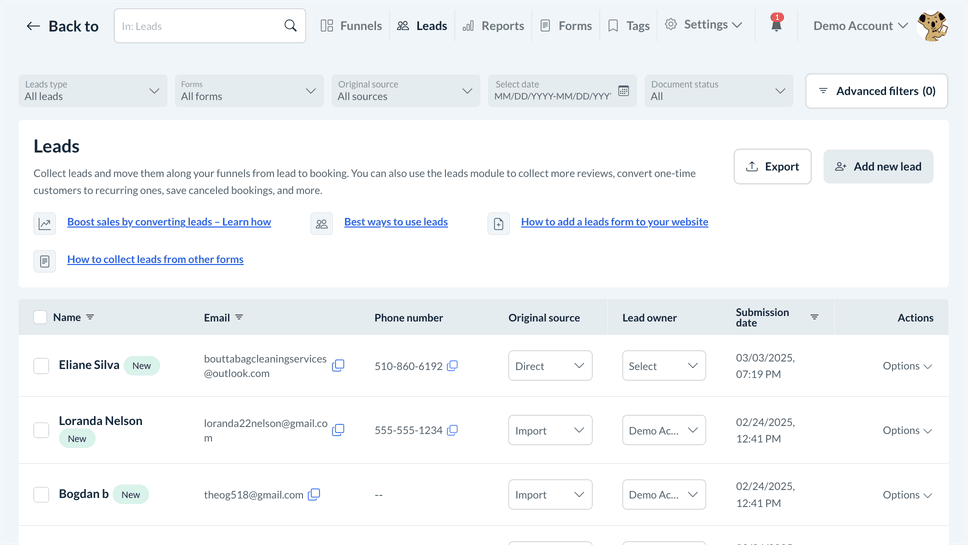The width and height of the screenshot is (968, 545).
Task: Click the search magnifier icon
Action: click(x=290, y=26)
